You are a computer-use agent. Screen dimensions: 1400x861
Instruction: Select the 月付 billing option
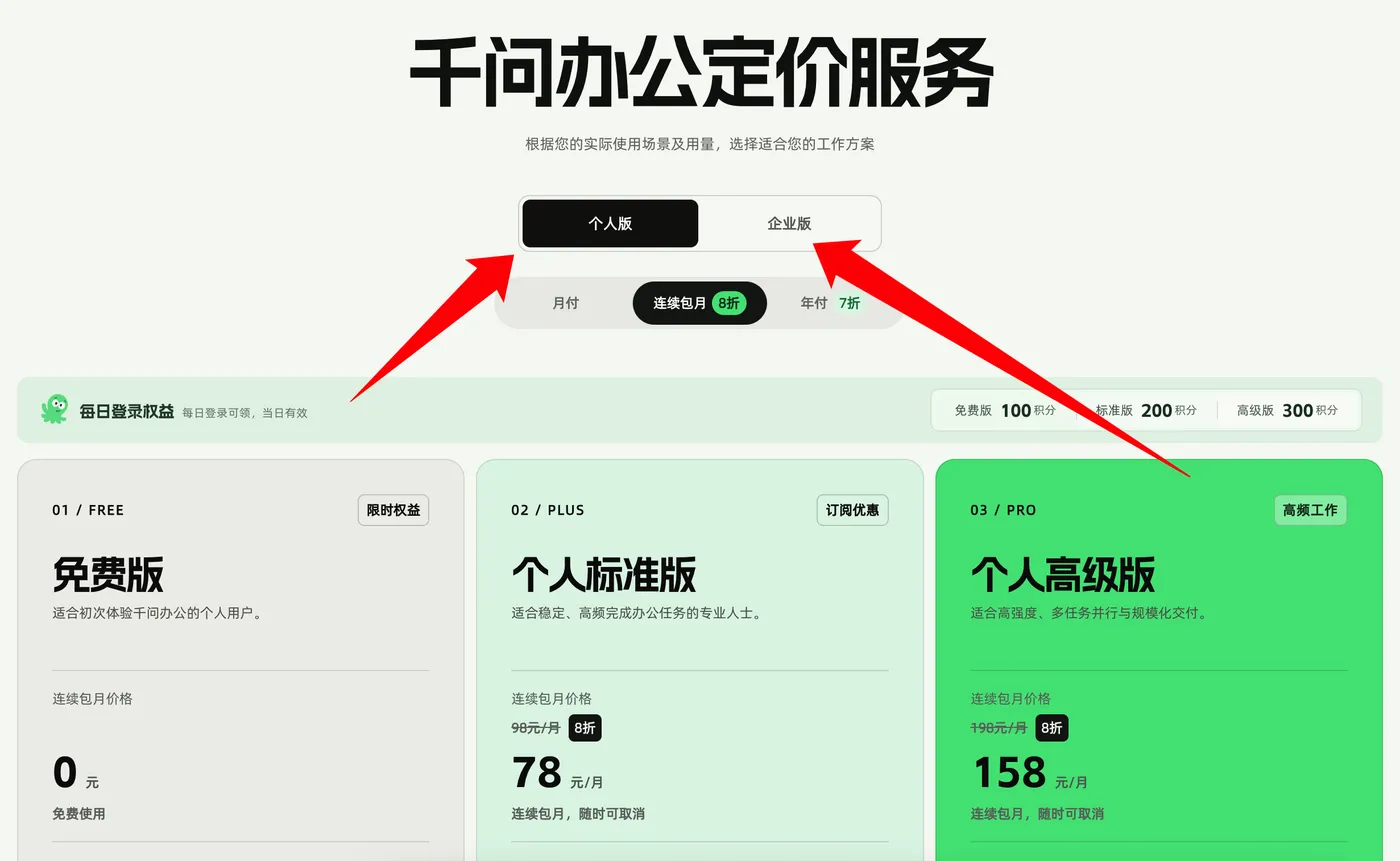566,303
